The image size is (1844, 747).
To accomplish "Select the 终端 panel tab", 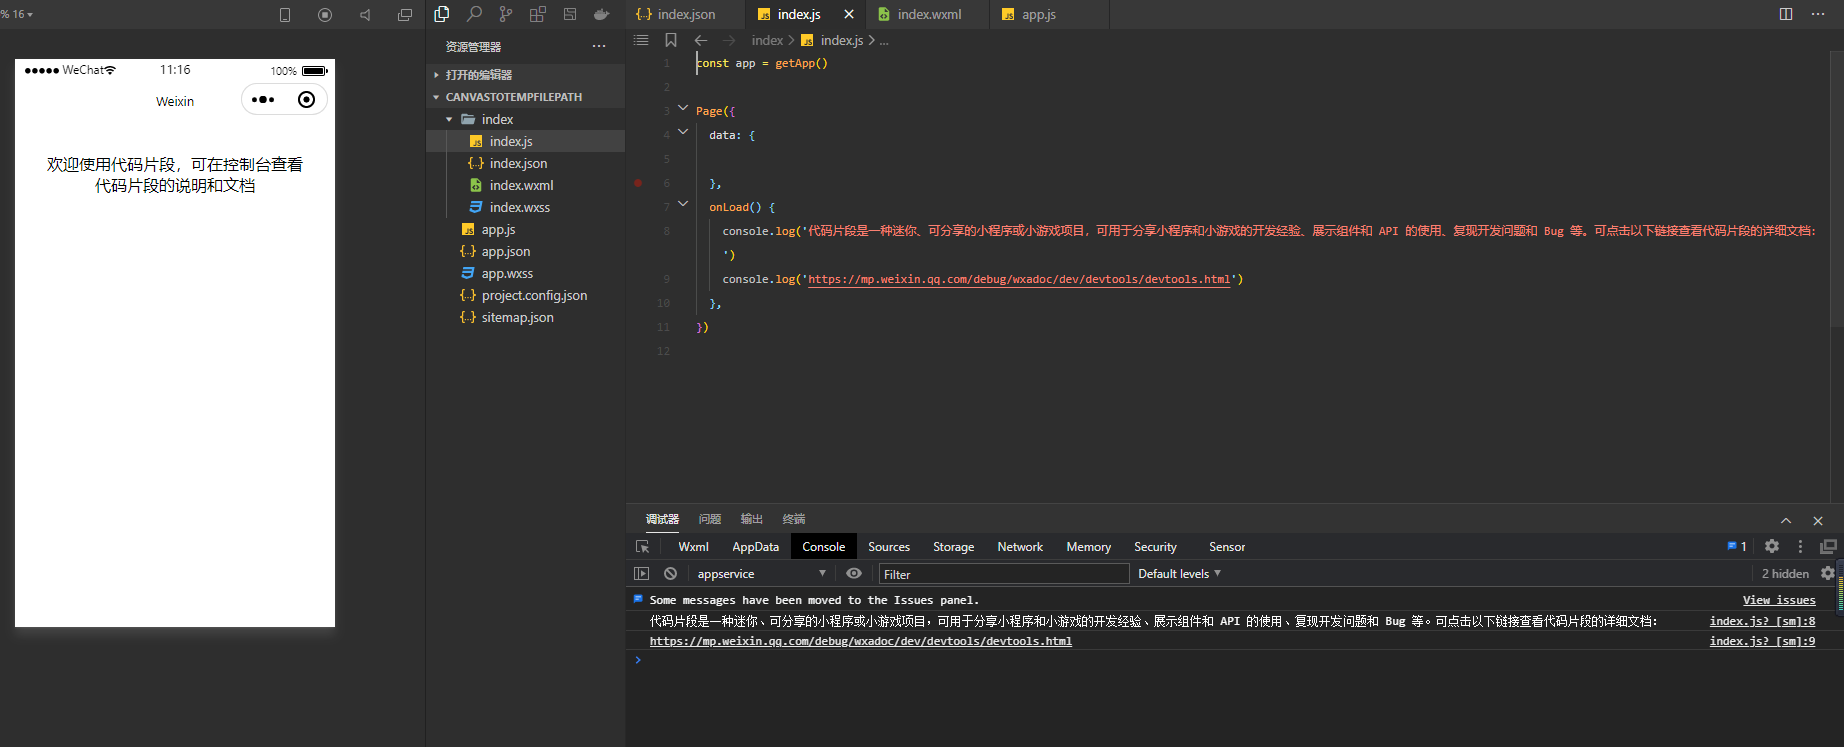I will coord(794,519).
